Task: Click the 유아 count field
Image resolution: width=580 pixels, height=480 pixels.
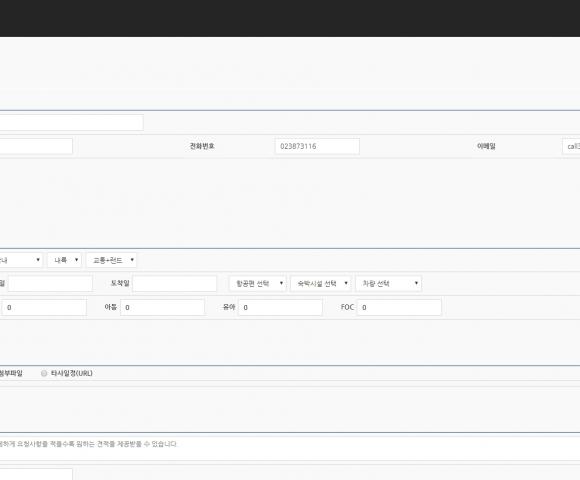Action: (x=280, y=307)
